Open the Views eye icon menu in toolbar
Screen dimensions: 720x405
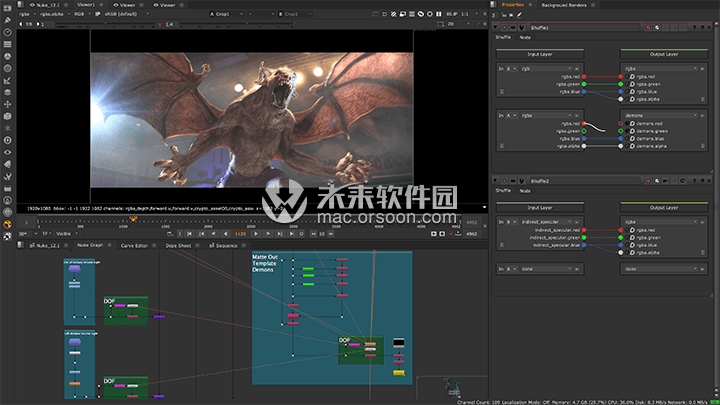click(7, 152)
